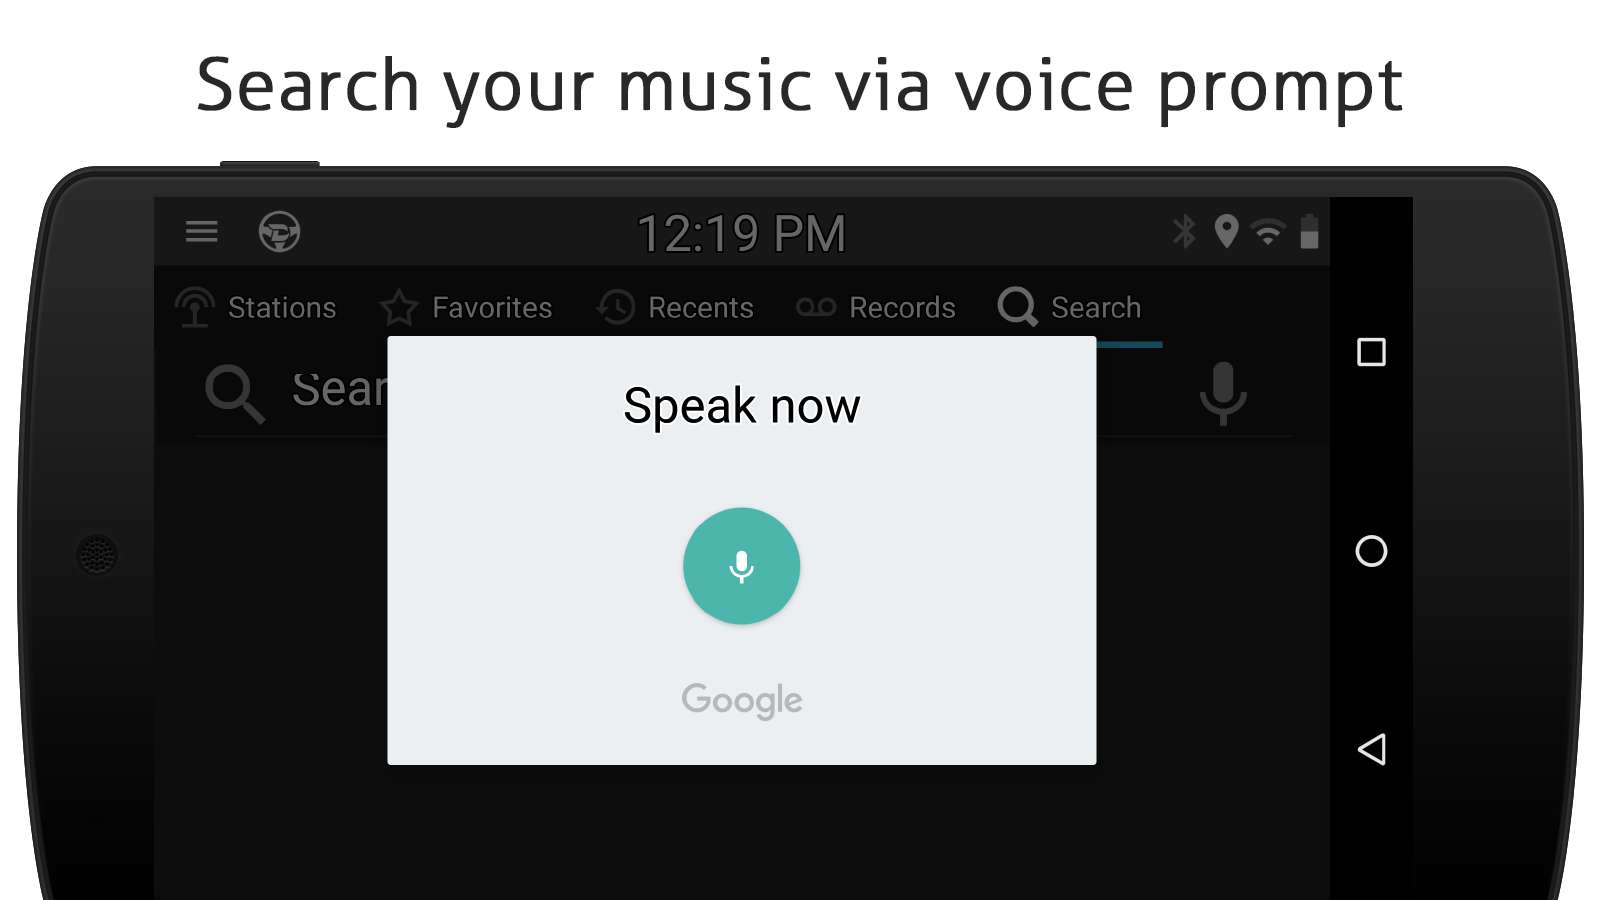Tap the teal microphone button

[x=741, y=566]
